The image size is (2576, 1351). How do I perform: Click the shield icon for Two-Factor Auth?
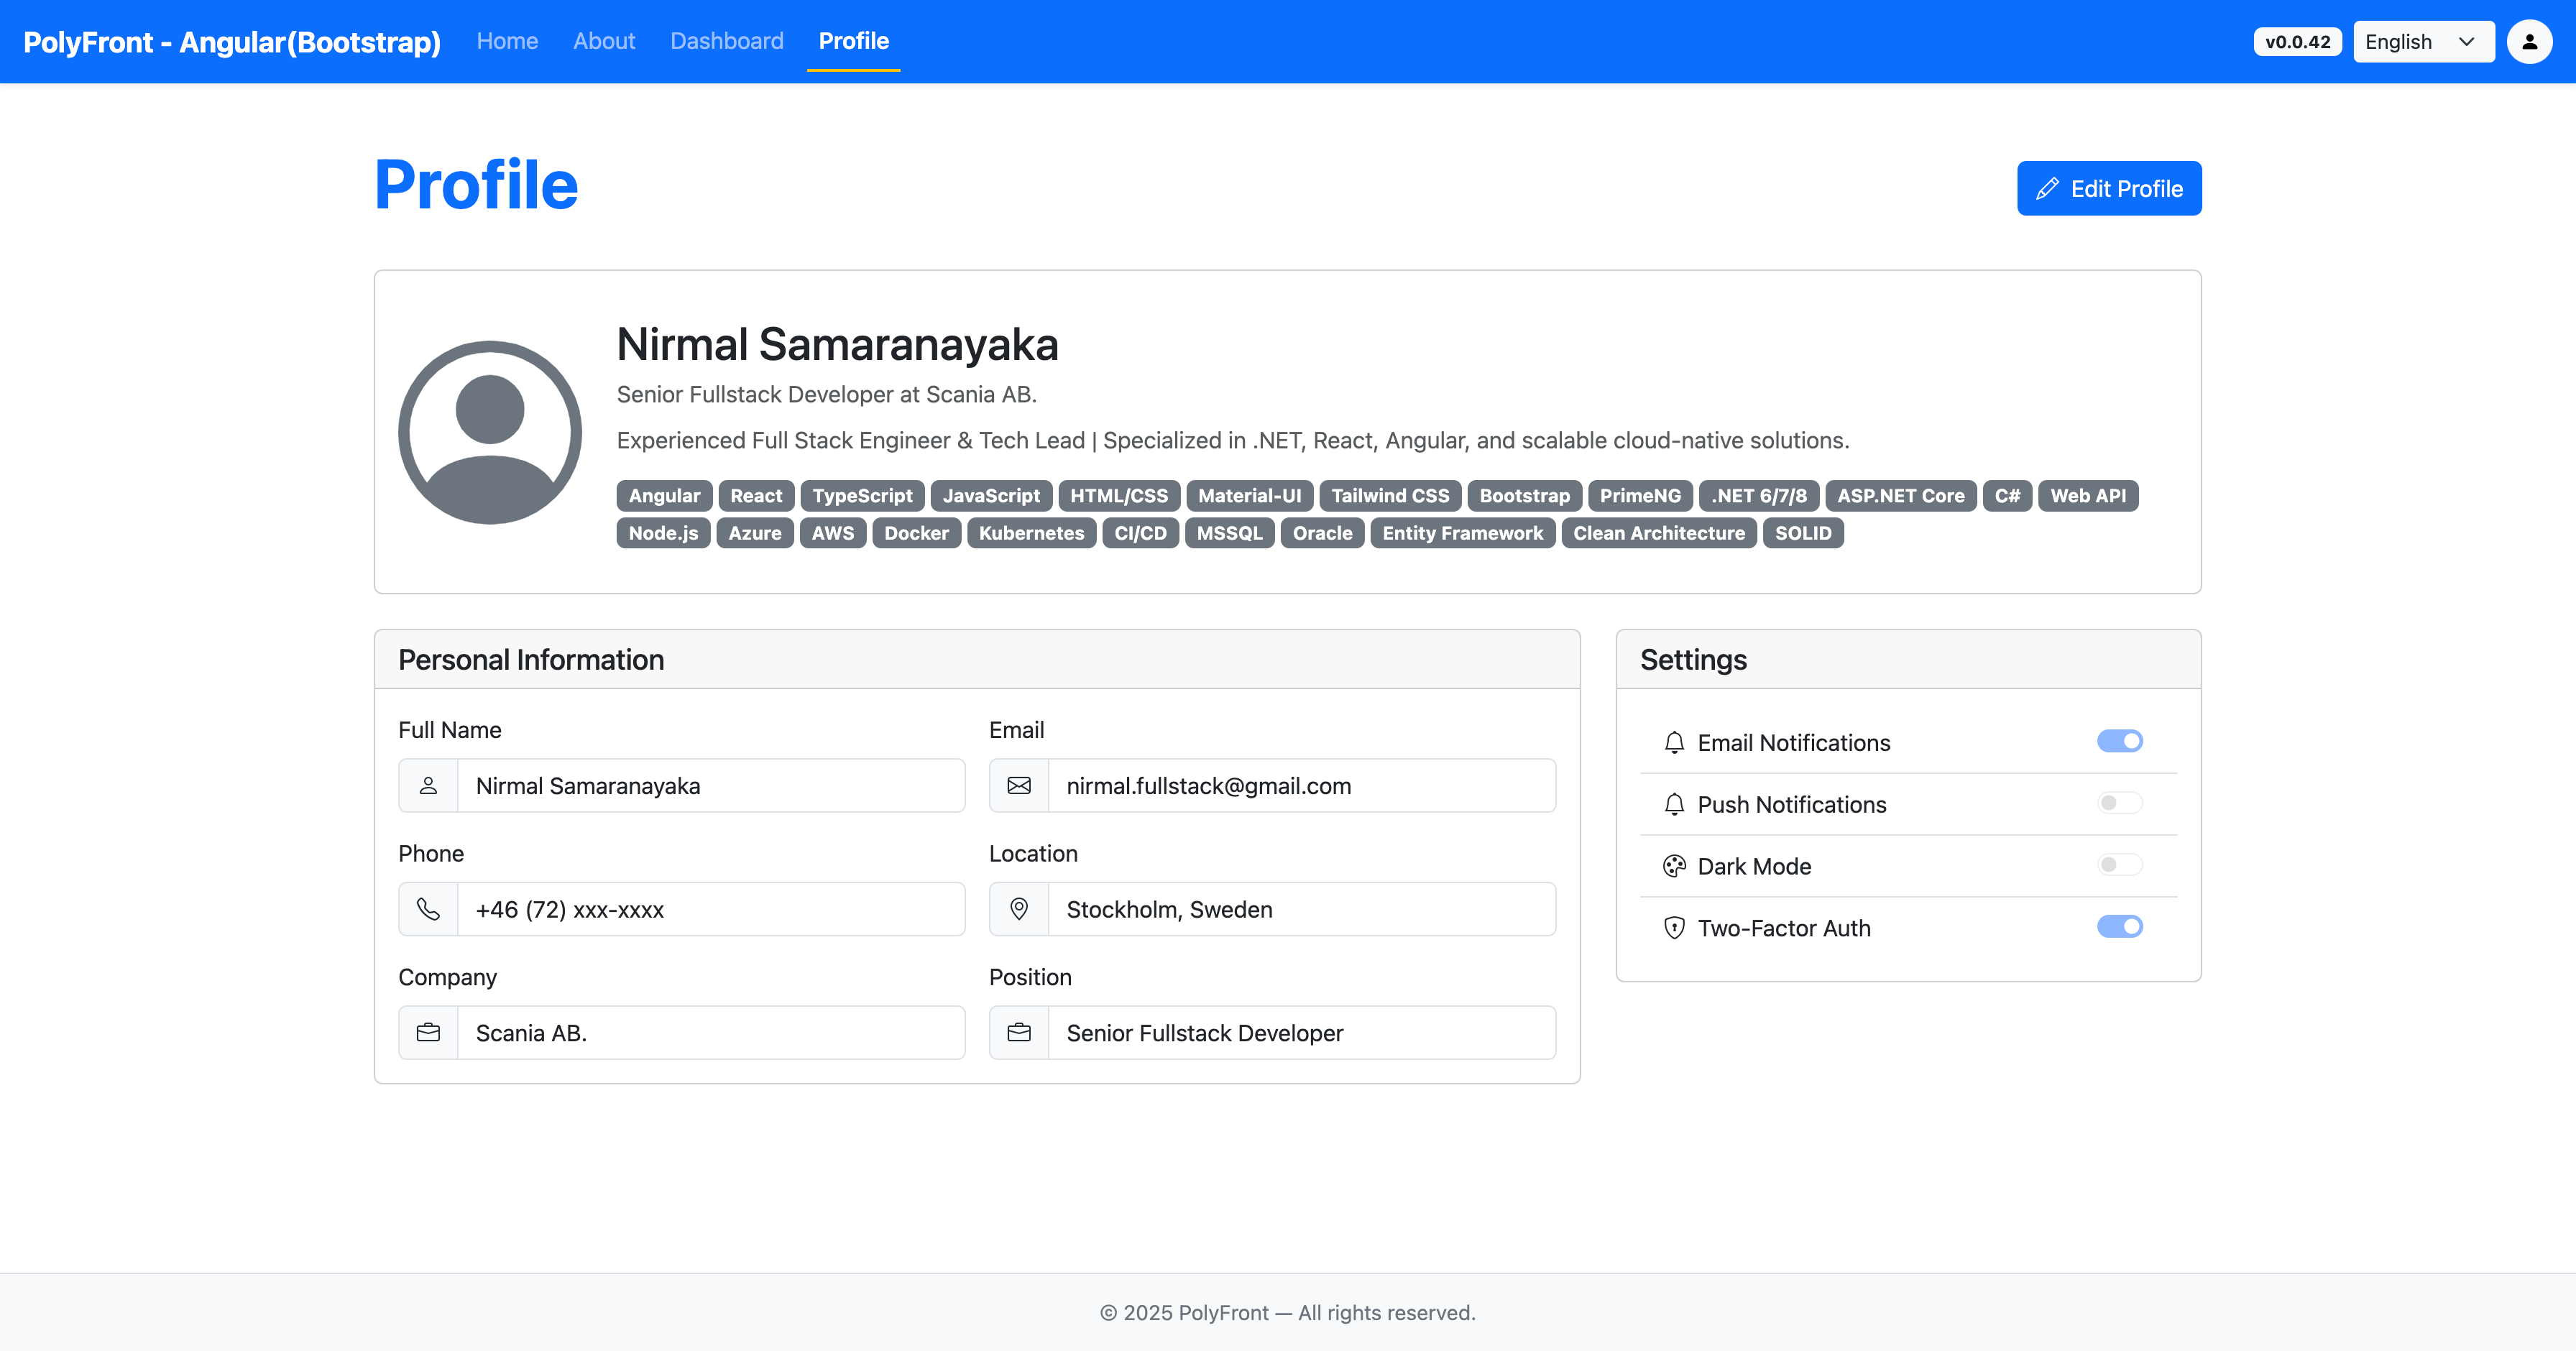pyautogui.click(x=1674, y=928)
